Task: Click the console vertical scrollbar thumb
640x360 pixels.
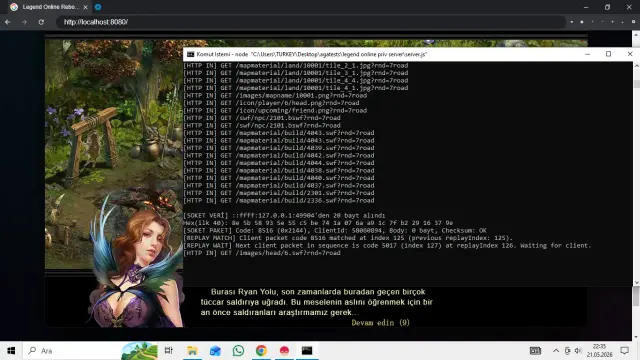Action: (636, 84)
